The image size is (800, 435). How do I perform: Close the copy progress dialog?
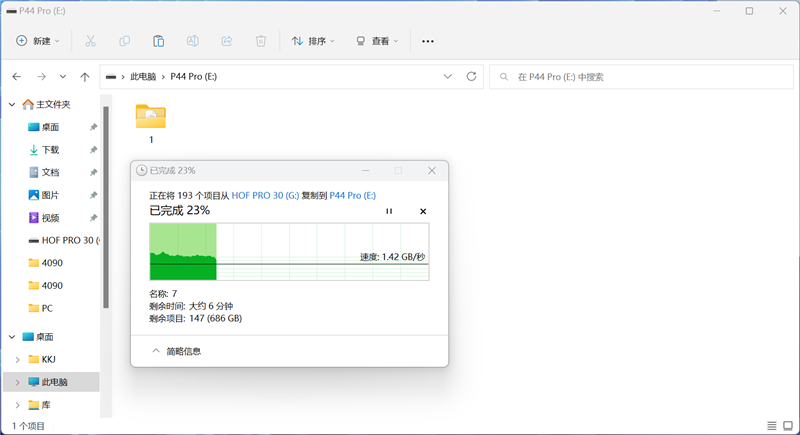click(432, 170)
